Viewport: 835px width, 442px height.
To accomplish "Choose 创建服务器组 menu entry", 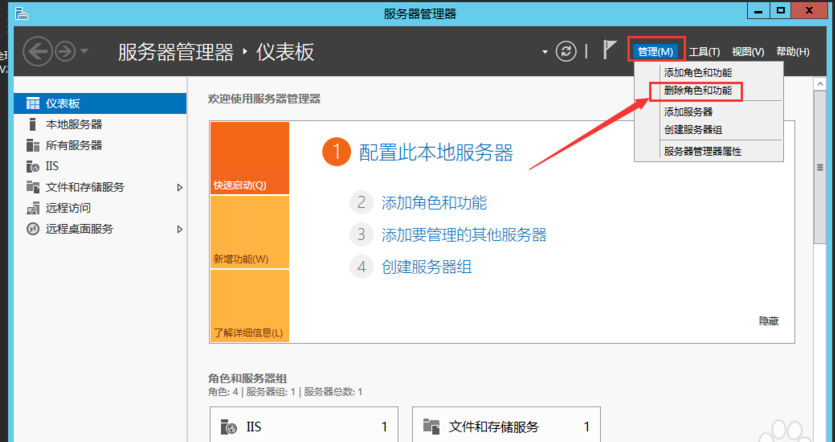I will click(693, 129).
